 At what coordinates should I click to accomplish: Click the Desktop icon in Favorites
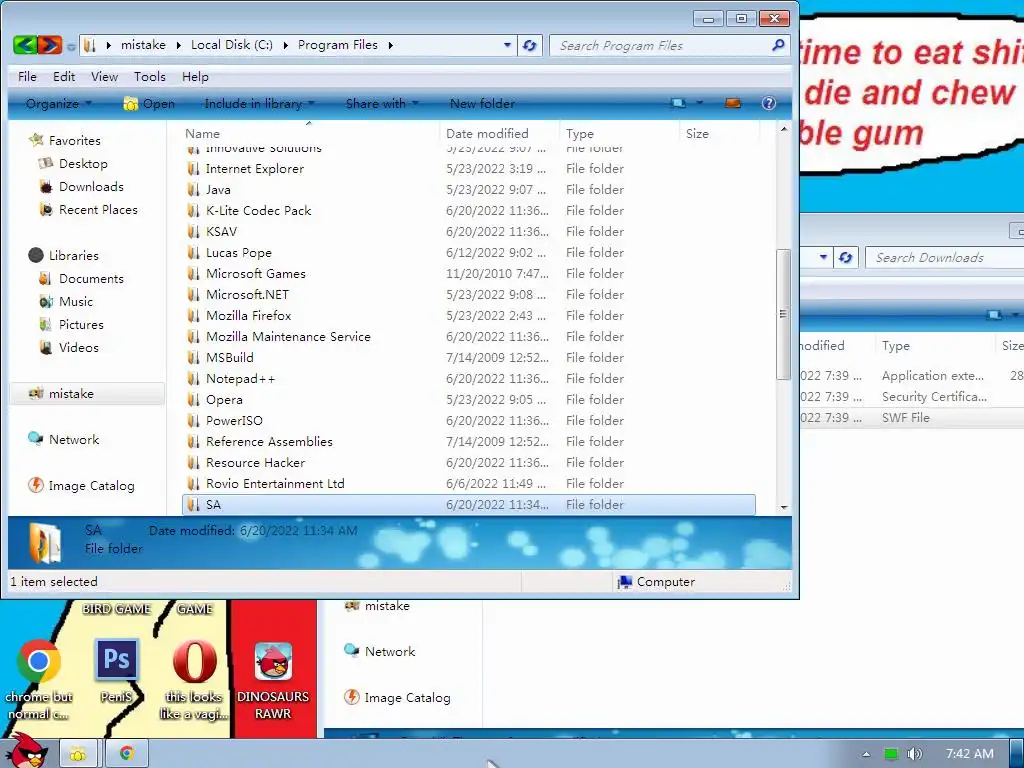tap(46, 163)
